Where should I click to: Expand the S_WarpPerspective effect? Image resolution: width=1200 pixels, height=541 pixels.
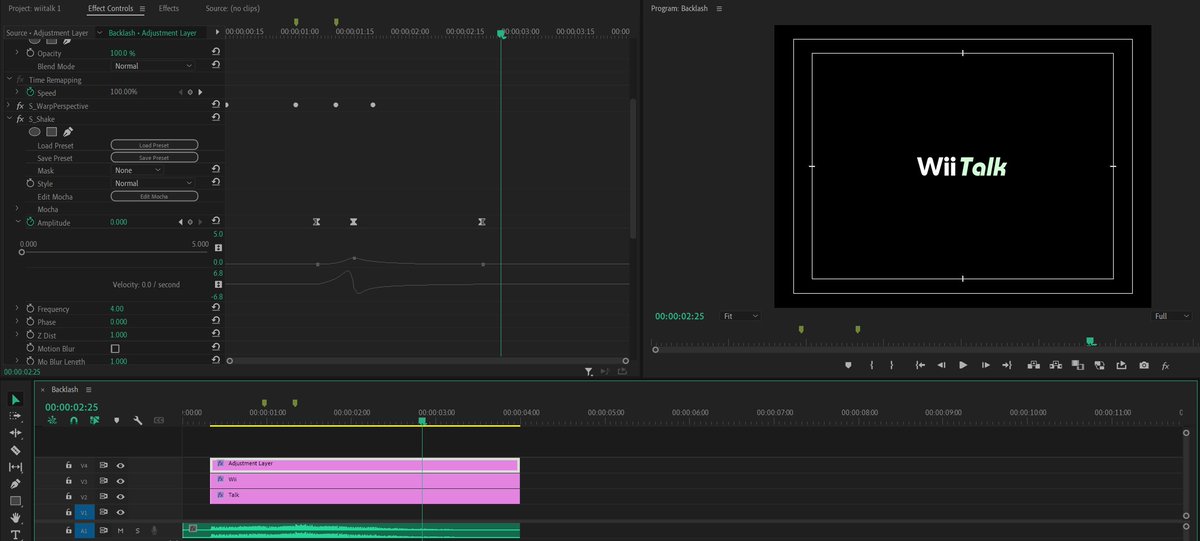click(8, 105)
